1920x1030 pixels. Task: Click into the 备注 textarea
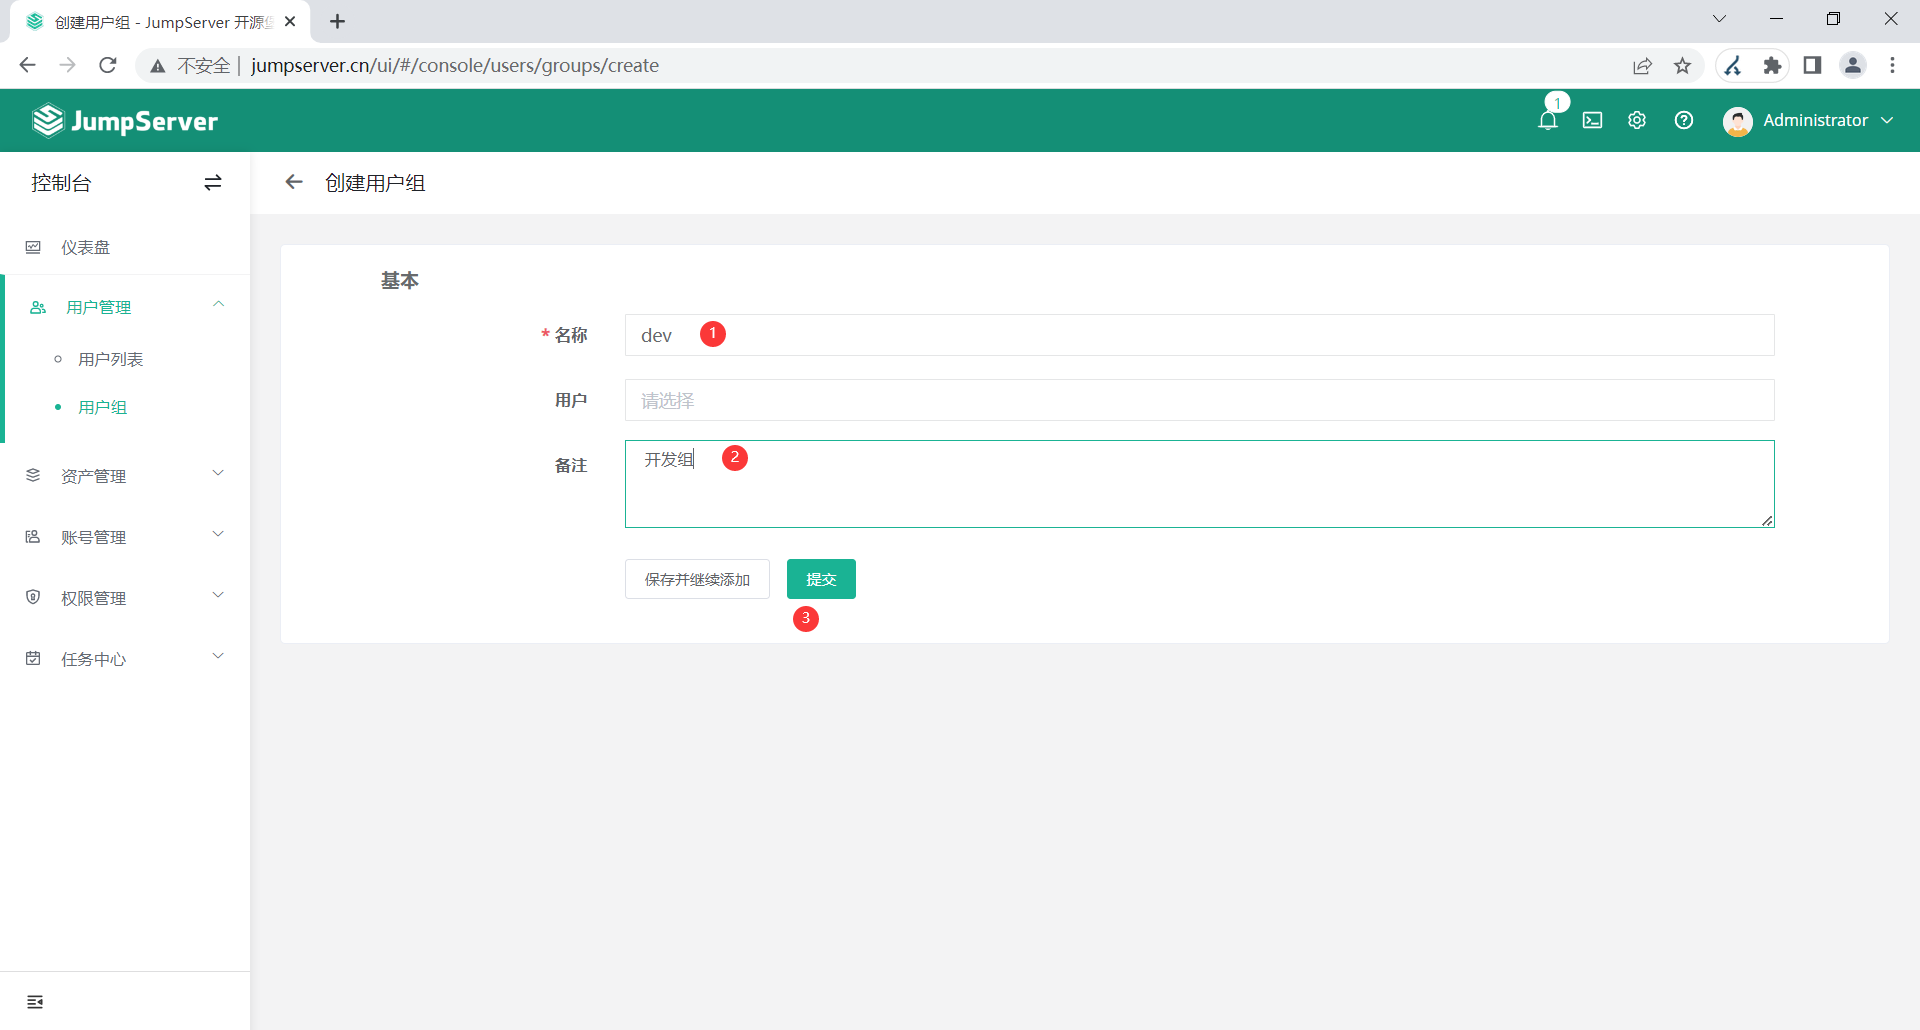tap(1200, 484)
